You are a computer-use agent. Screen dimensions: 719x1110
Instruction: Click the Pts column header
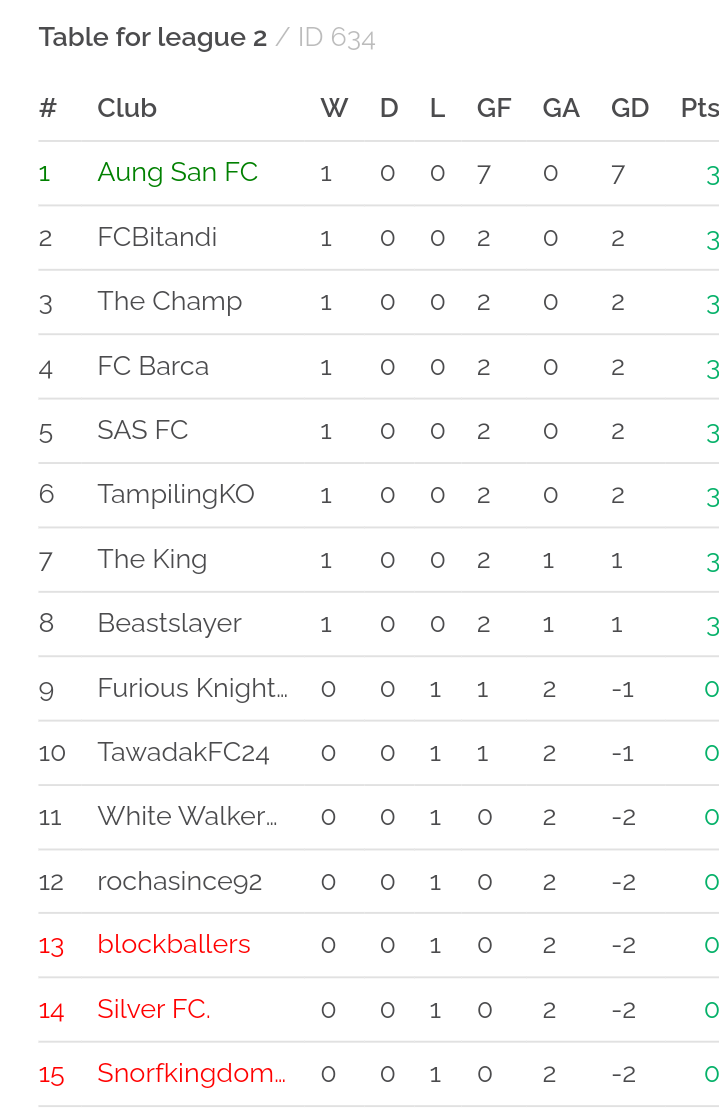[700, 108]
